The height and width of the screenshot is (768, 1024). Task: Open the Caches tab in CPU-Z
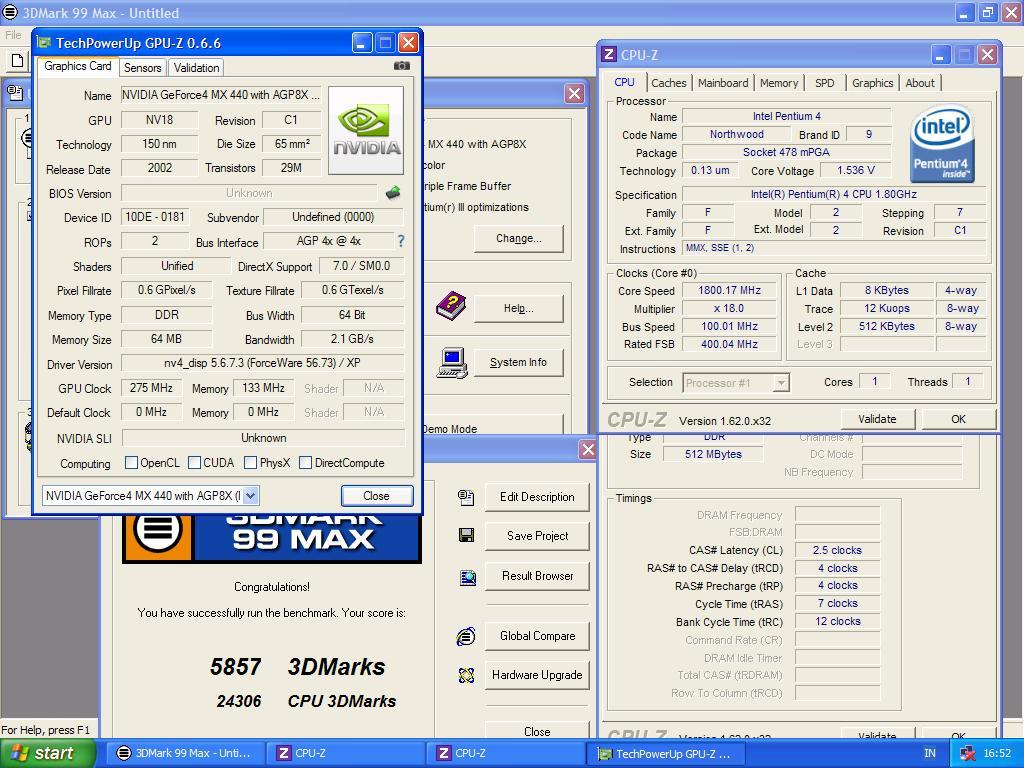pyautogui.click(x=669, y=83)
